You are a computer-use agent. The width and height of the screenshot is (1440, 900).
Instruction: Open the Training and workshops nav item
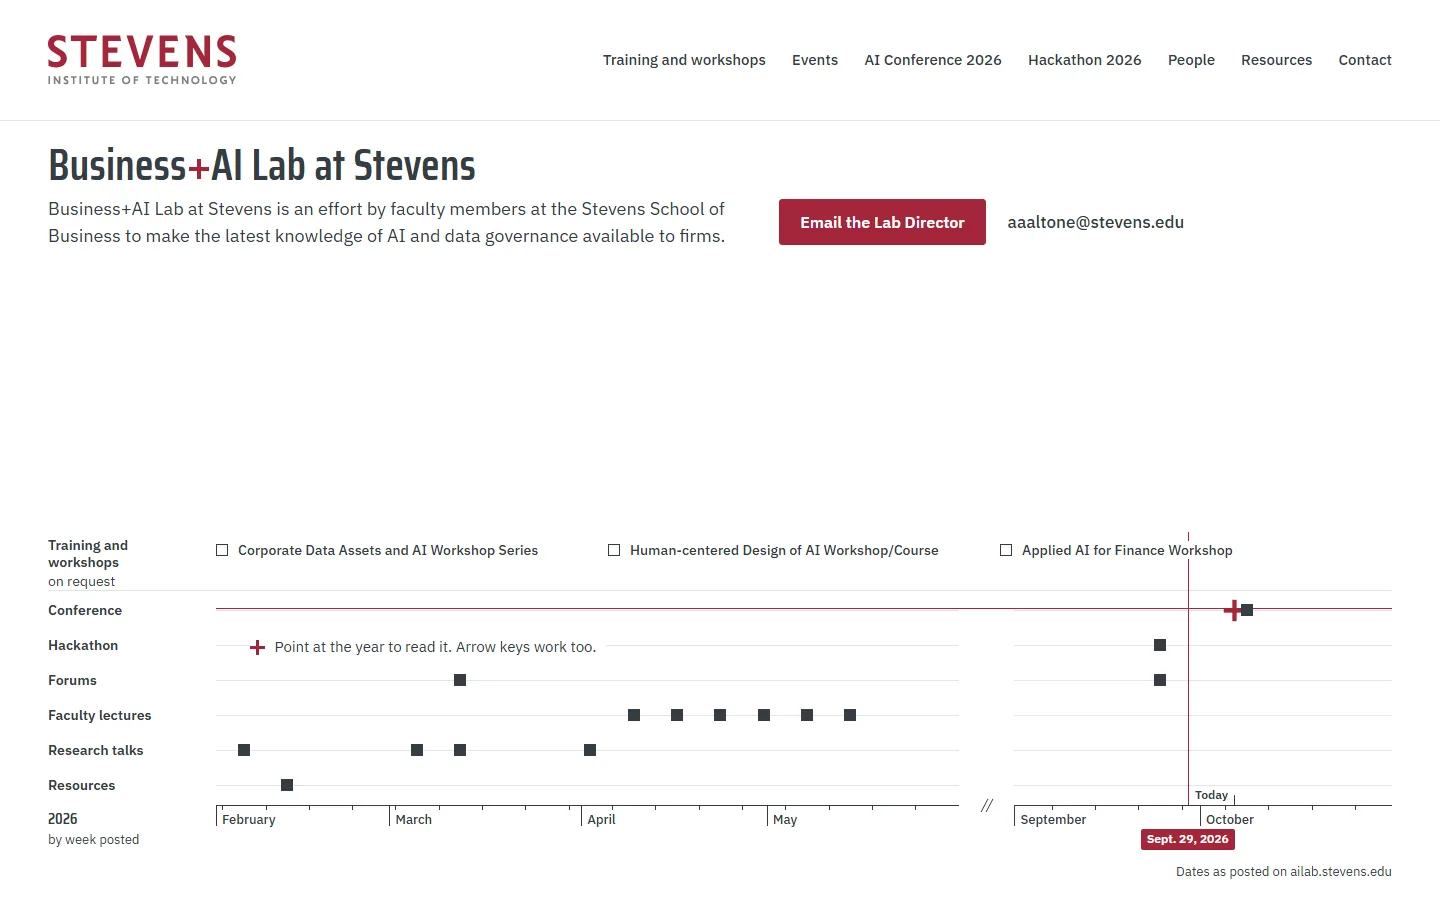coord(684,60)
